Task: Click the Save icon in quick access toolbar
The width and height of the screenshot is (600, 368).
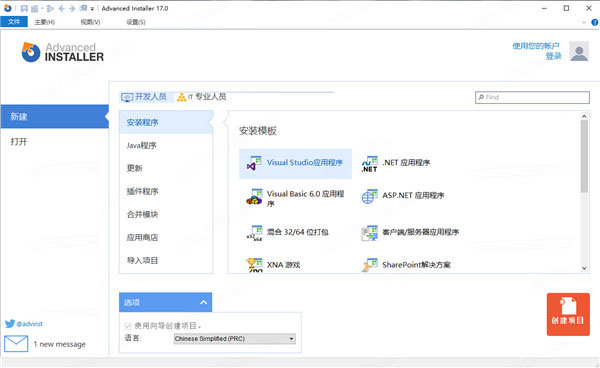Action: coord(24,8)
